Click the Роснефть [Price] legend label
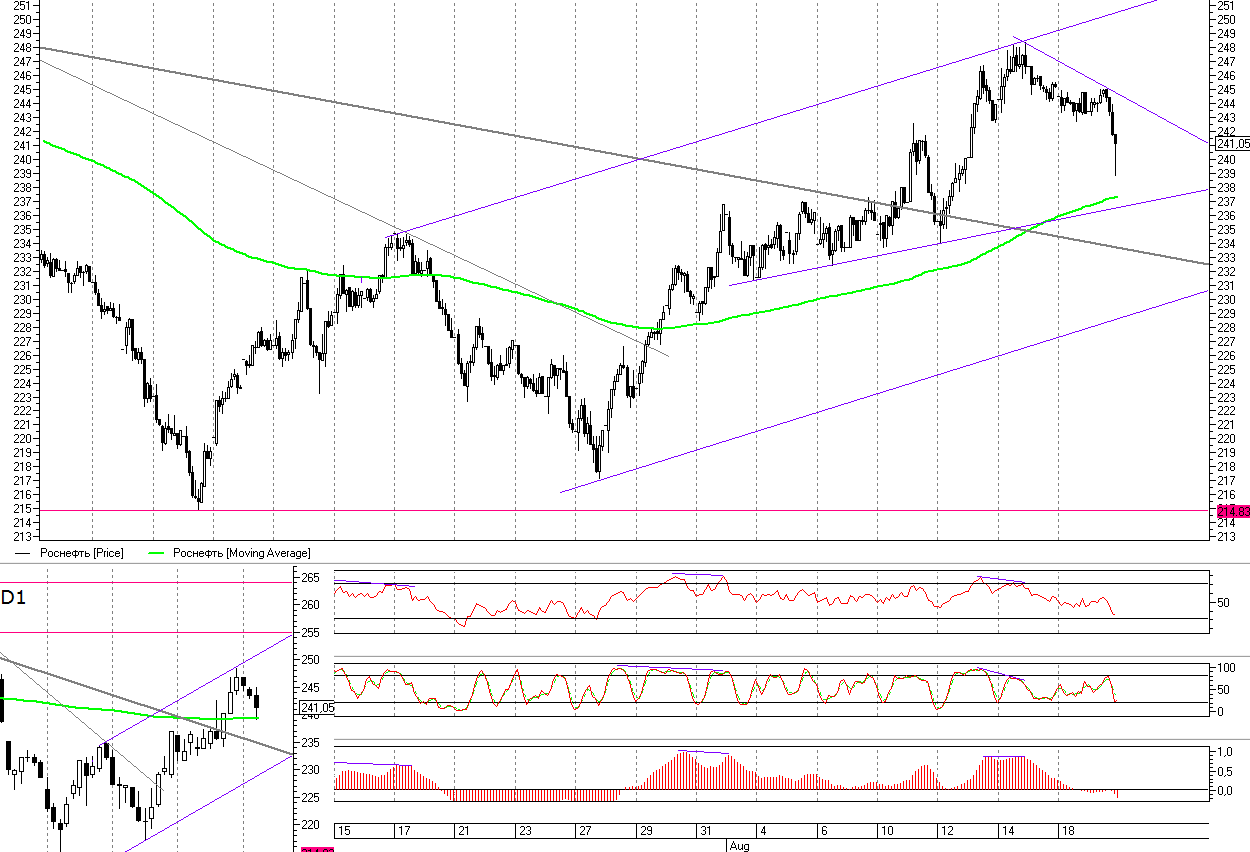This screenshot has width=1250, height=852. 82,553
